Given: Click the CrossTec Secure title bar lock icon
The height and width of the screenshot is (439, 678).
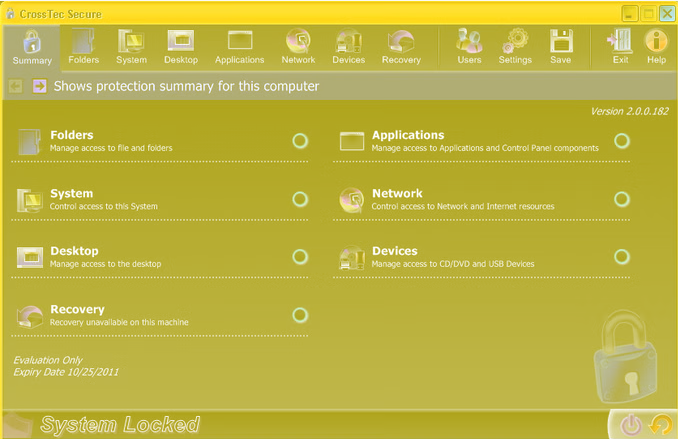Looking at the screenshot, I should point(10,13).
